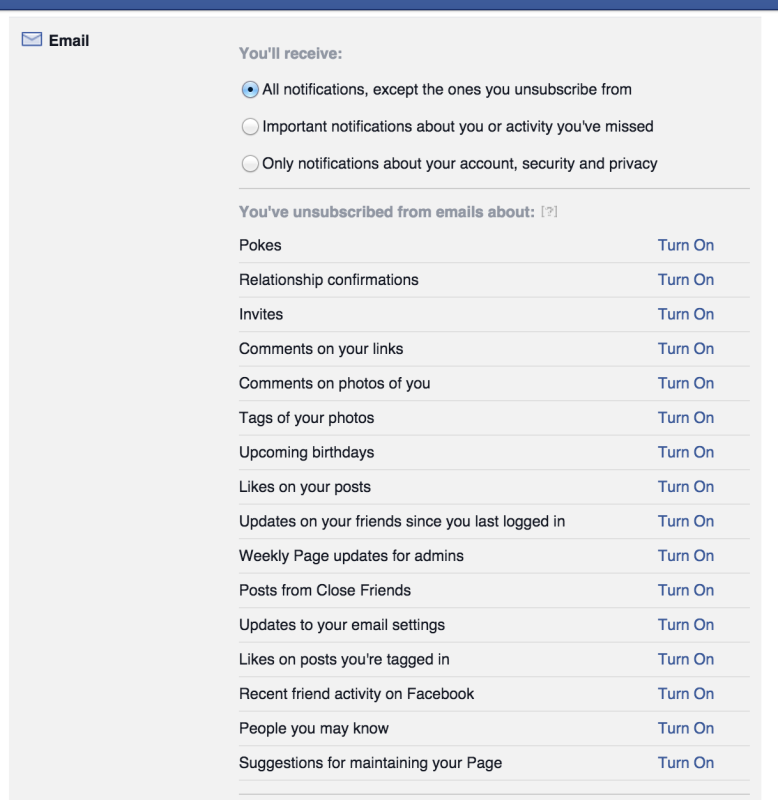Turn On Comments on photos of you
This screenshot has width=778, height=800.
686,384
